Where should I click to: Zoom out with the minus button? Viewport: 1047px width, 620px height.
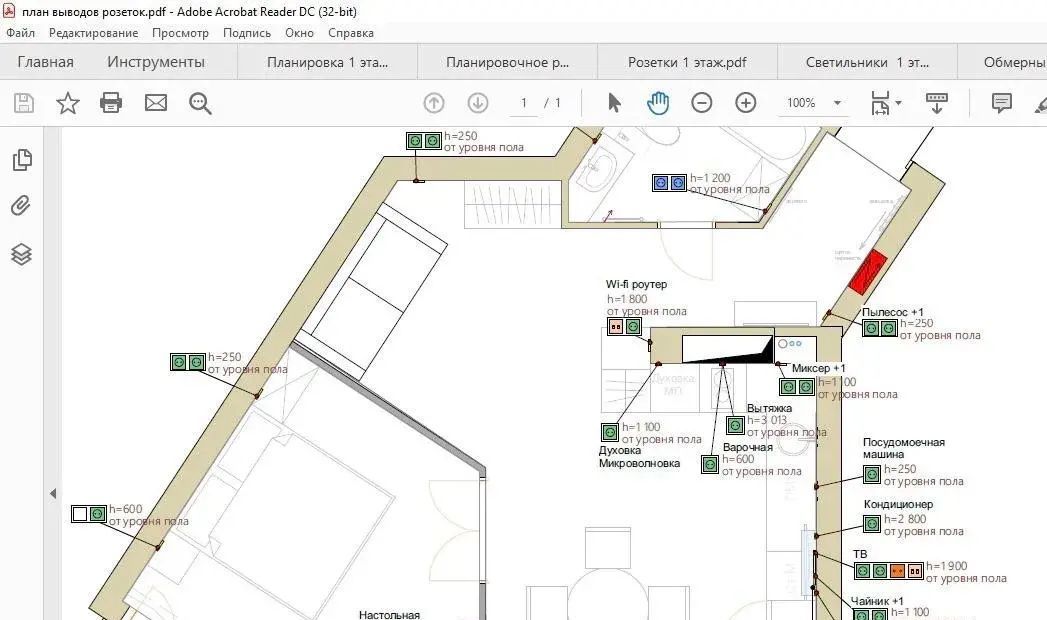702,103
